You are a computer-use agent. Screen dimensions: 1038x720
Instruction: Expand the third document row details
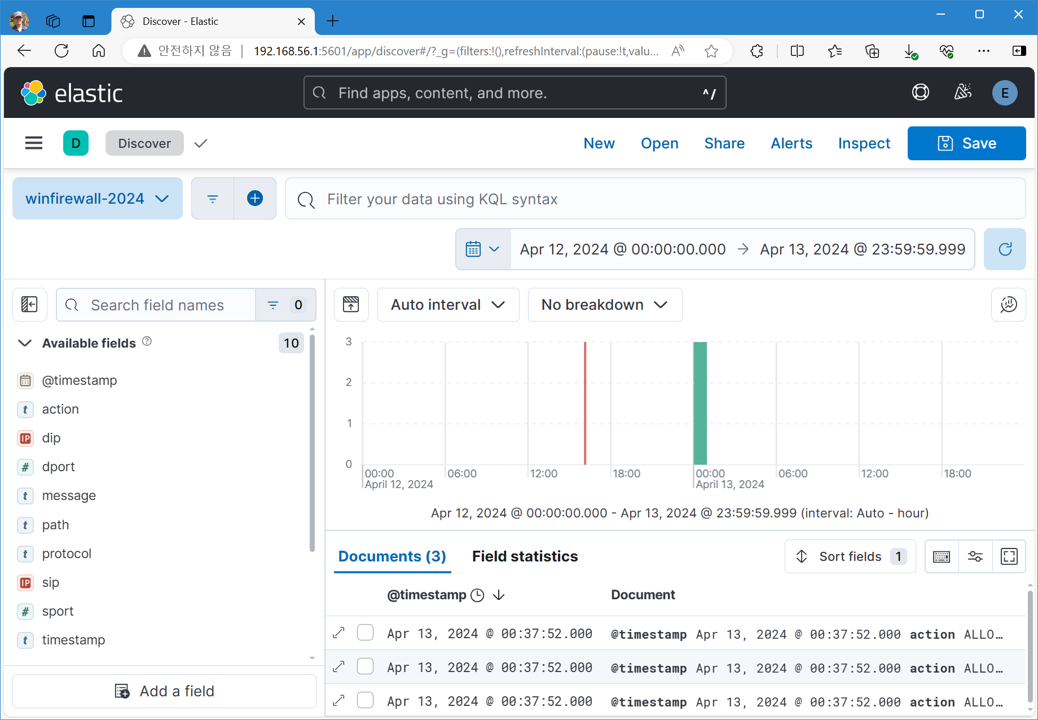[339, 701]
